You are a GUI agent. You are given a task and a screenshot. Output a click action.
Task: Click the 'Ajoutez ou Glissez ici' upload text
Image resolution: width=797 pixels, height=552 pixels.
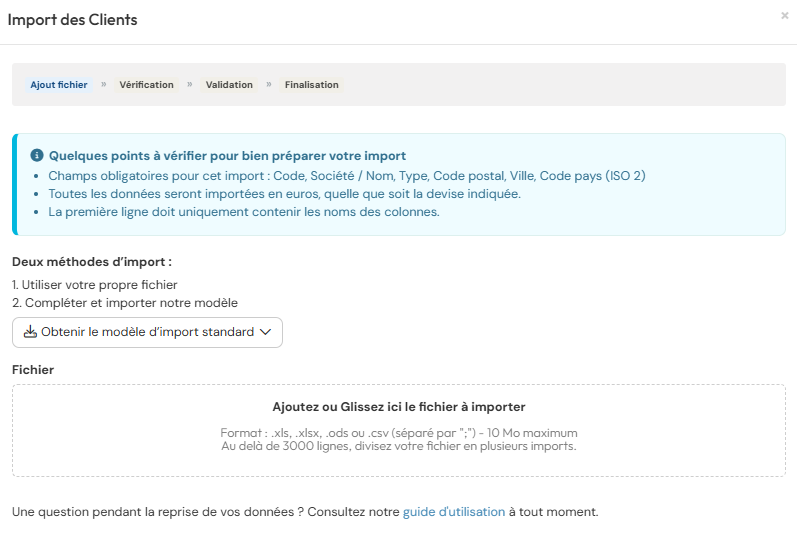[x=399, y=407]
